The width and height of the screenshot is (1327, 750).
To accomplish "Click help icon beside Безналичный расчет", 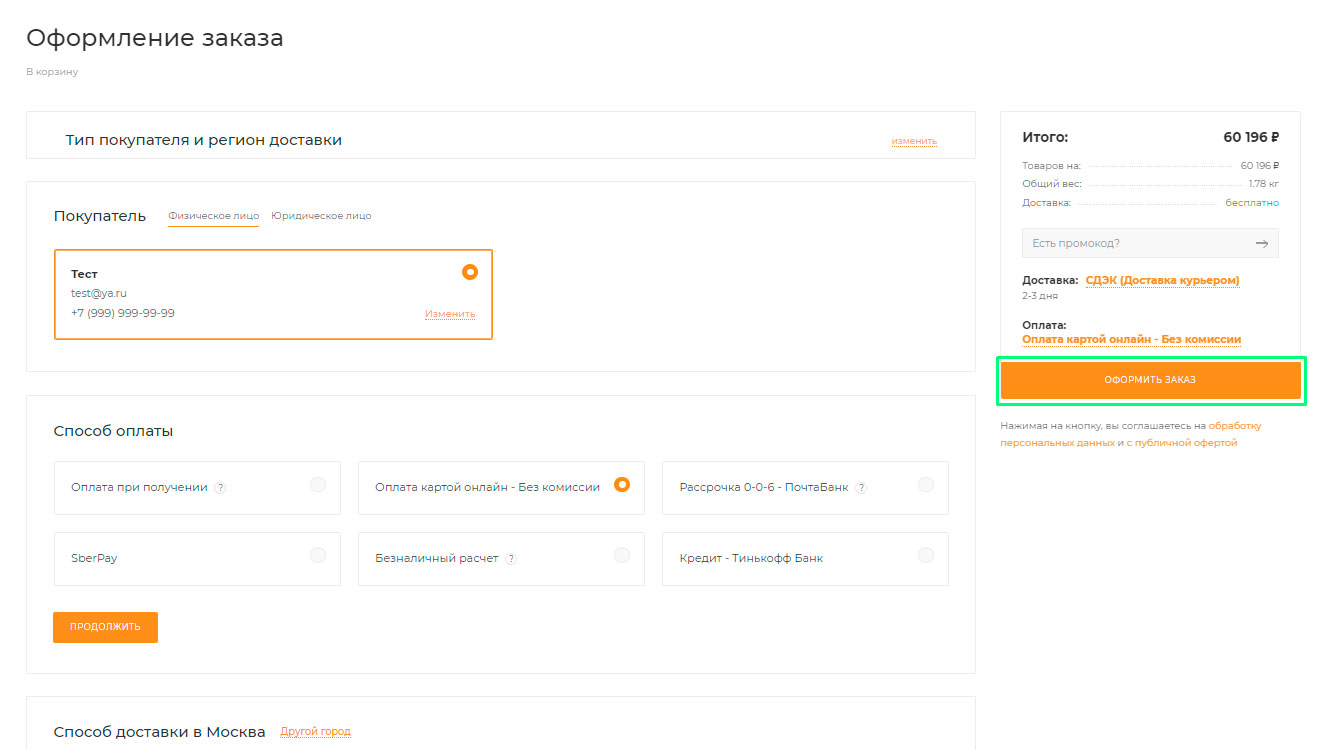I will [511, 559].
